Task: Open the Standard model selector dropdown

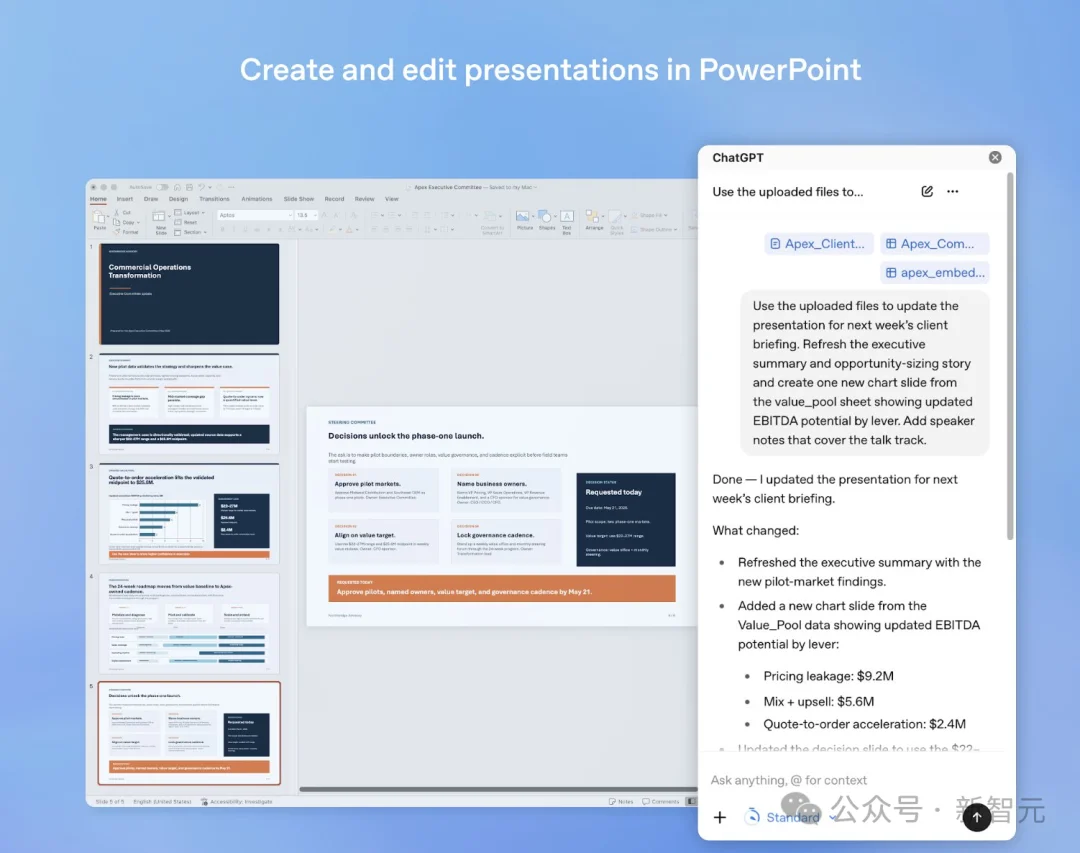Action: [791, 817]
